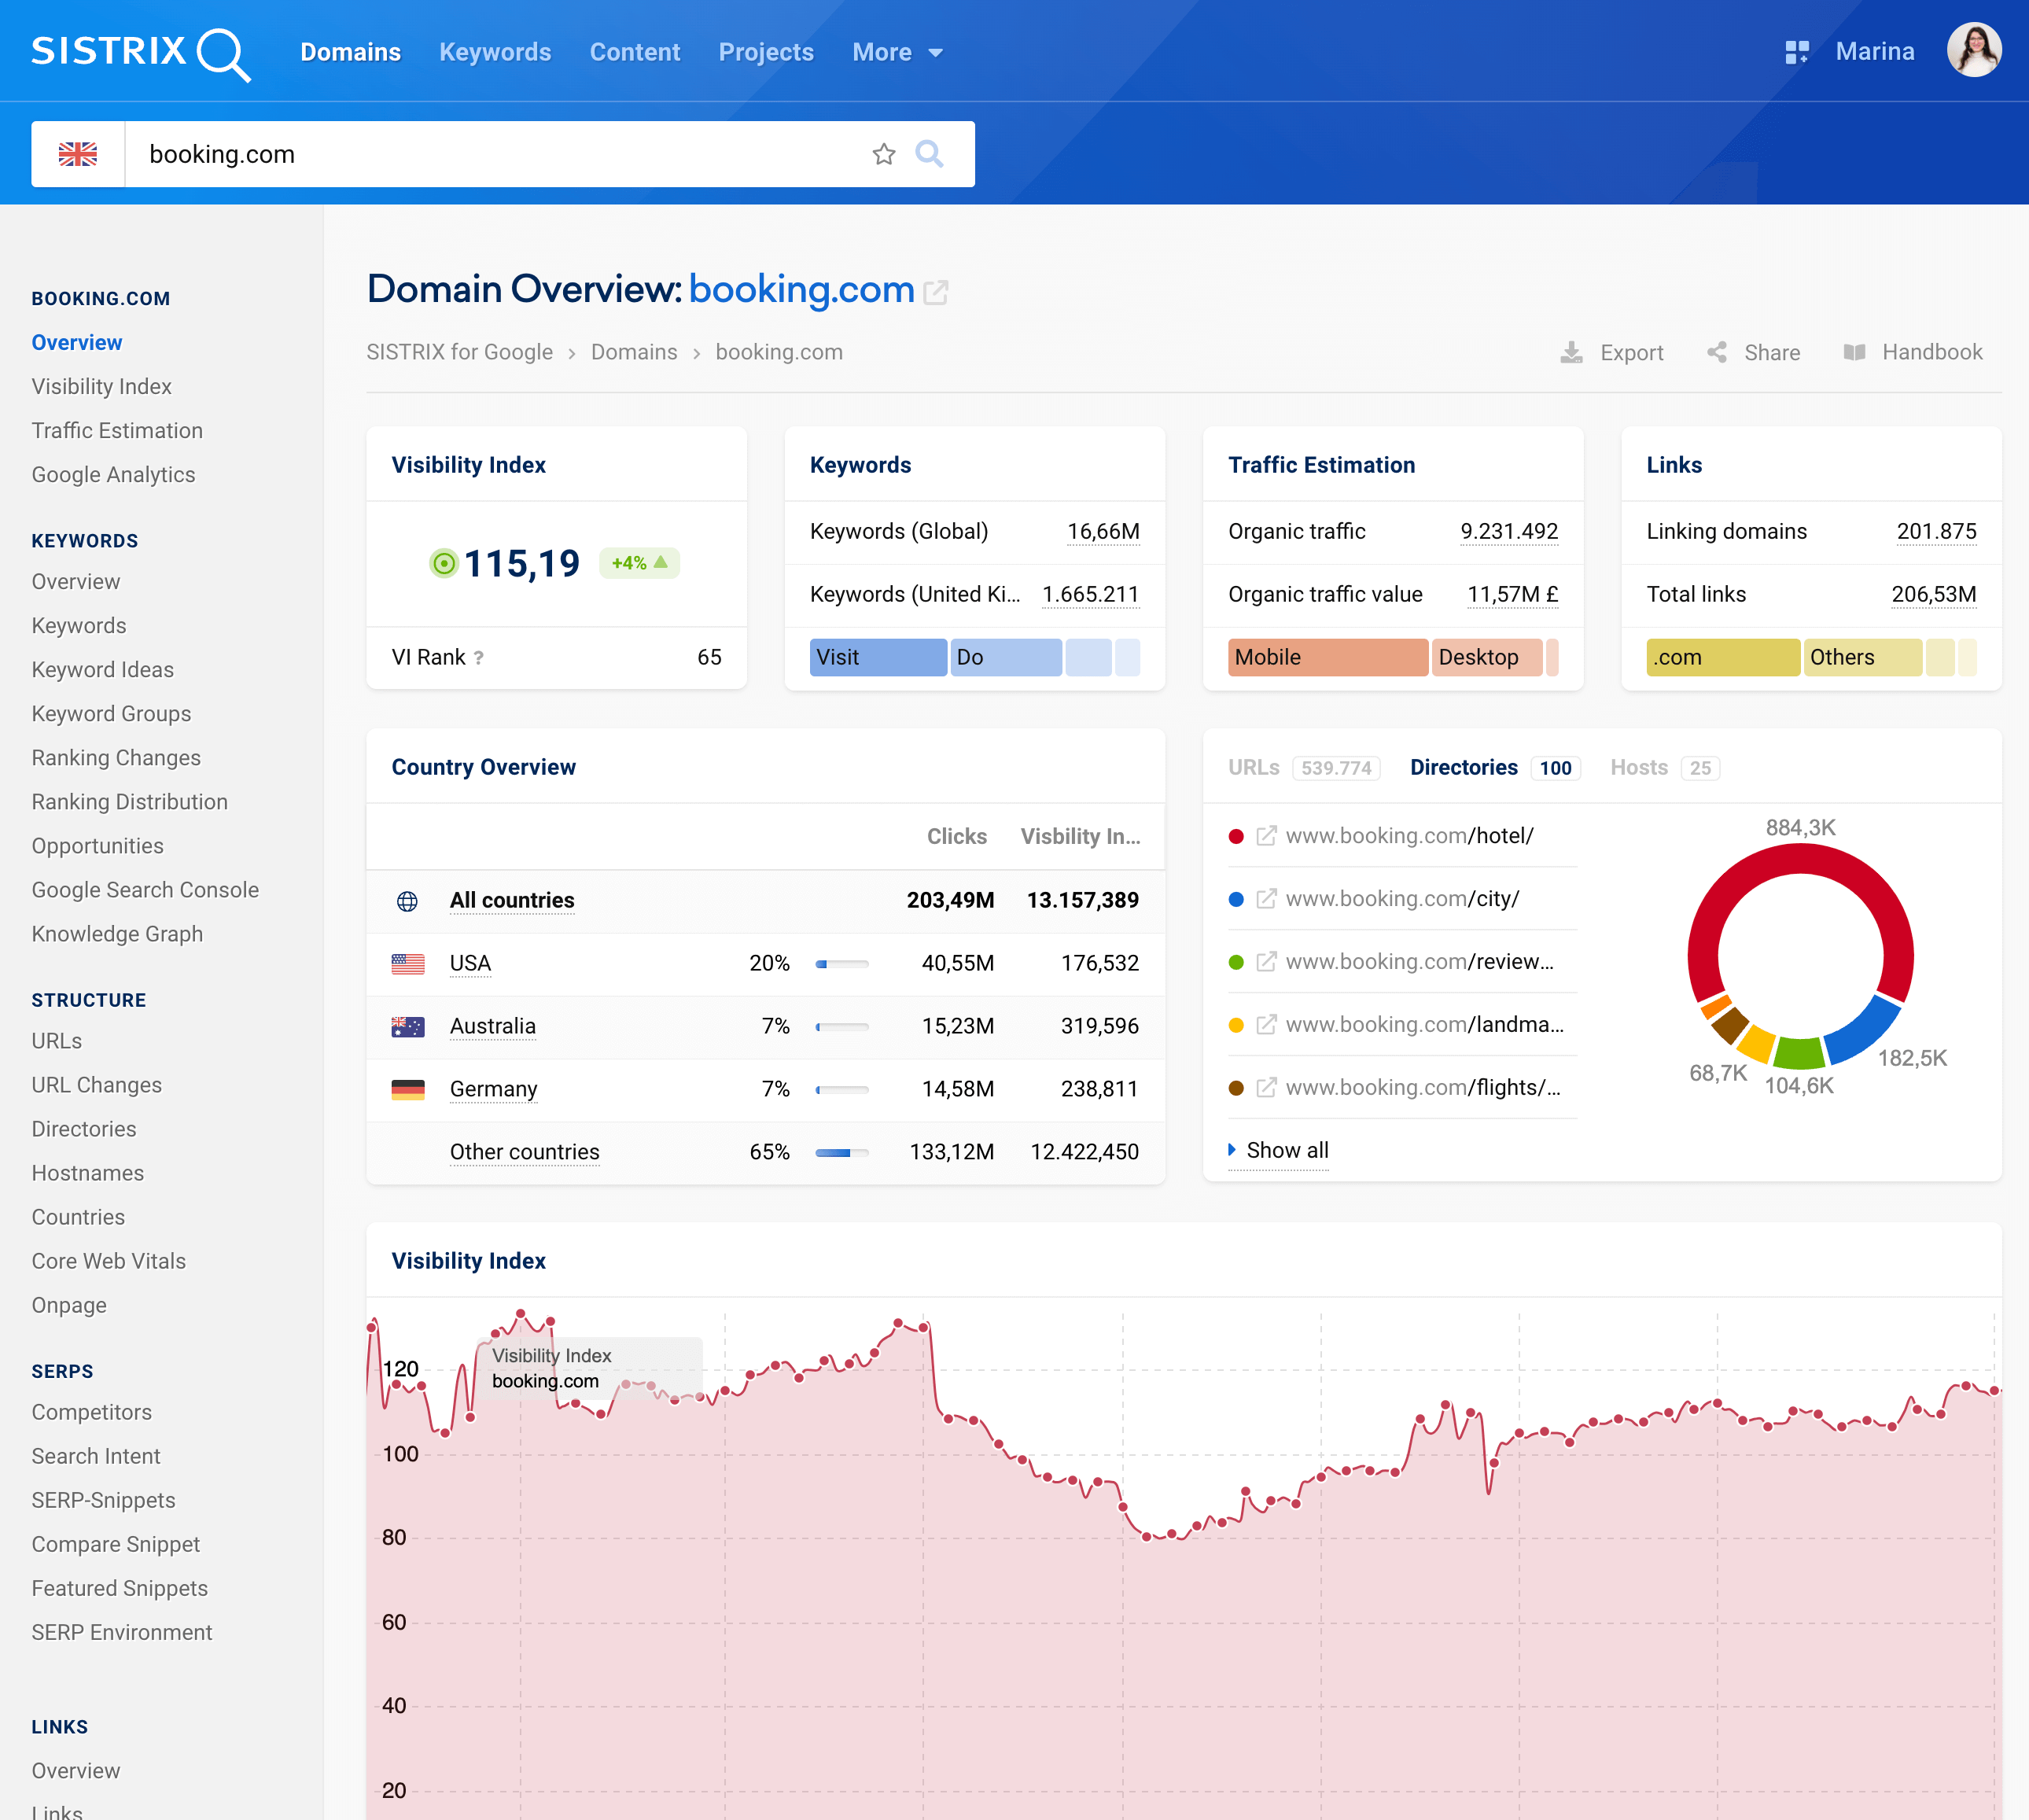2029x1820 pixels.
Task: Open Visibility Index in the sidebar
Action: 101,387
